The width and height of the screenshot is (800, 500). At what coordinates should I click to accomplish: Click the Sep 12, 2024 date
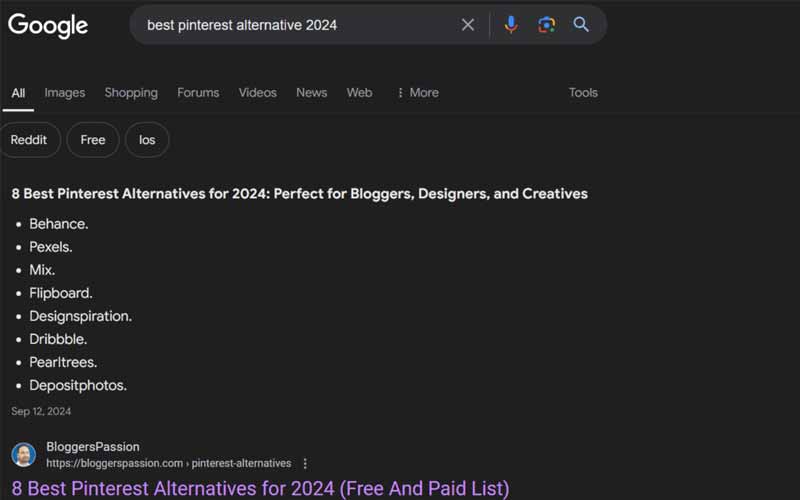coord(41,411)
